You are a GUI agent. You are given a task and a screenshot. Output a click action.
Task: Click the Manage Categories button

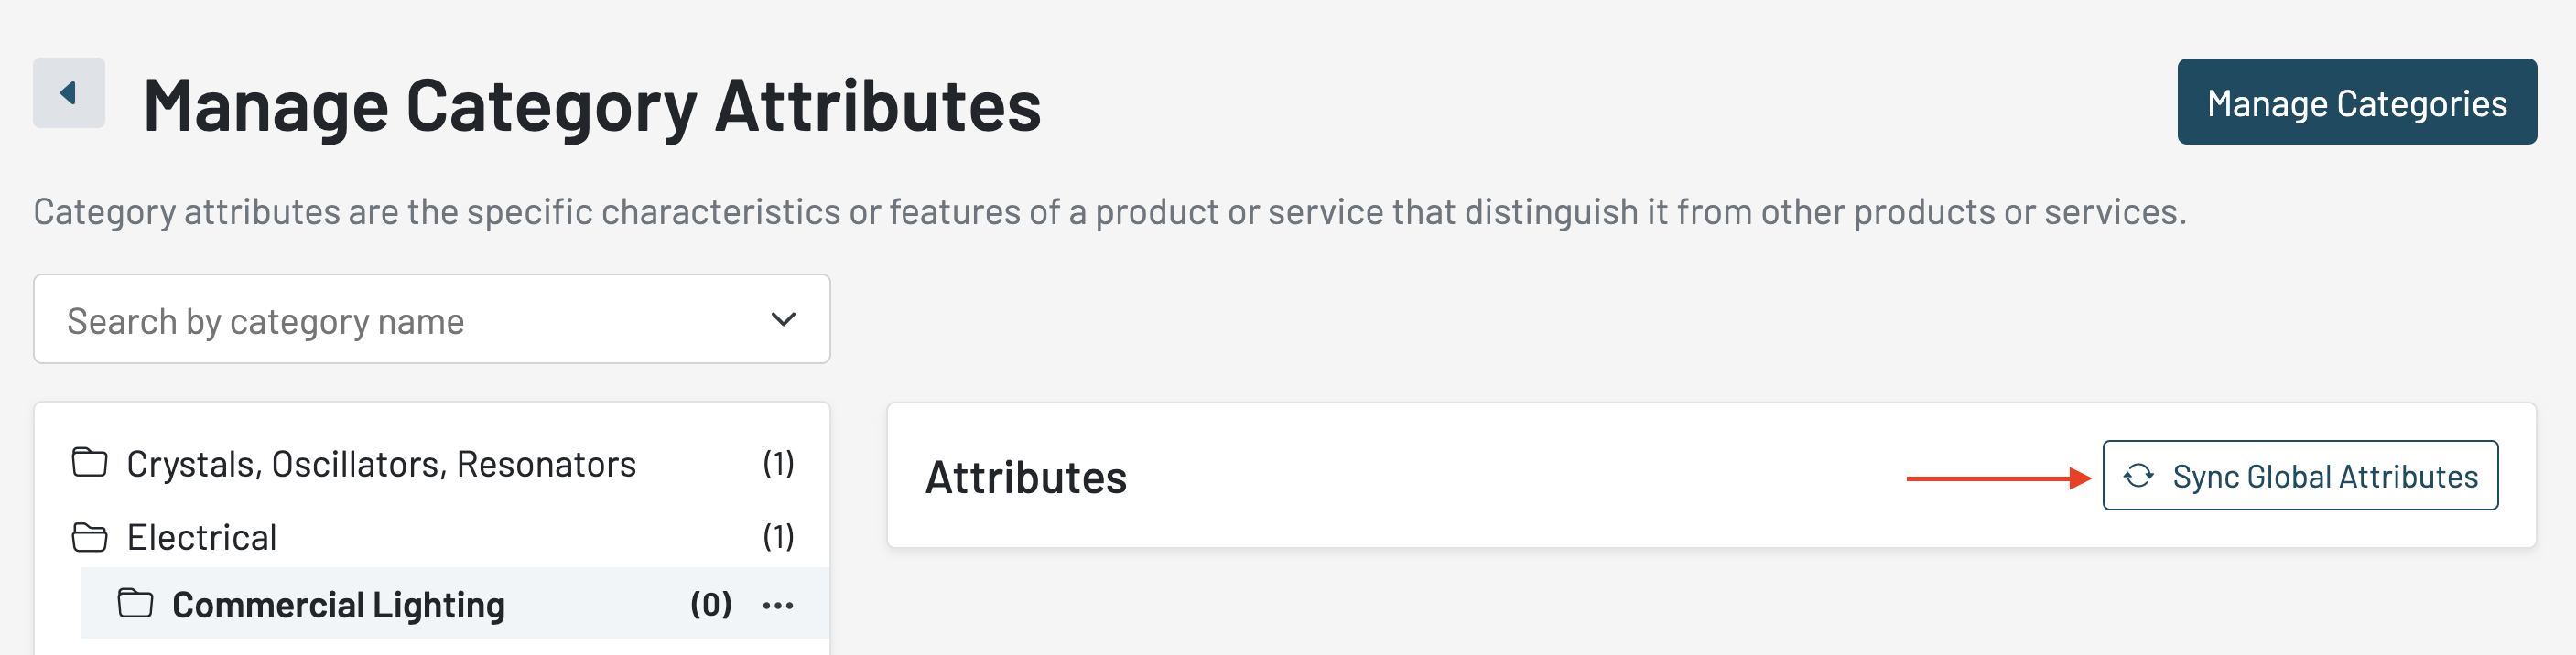click(x=2355, y=102)
